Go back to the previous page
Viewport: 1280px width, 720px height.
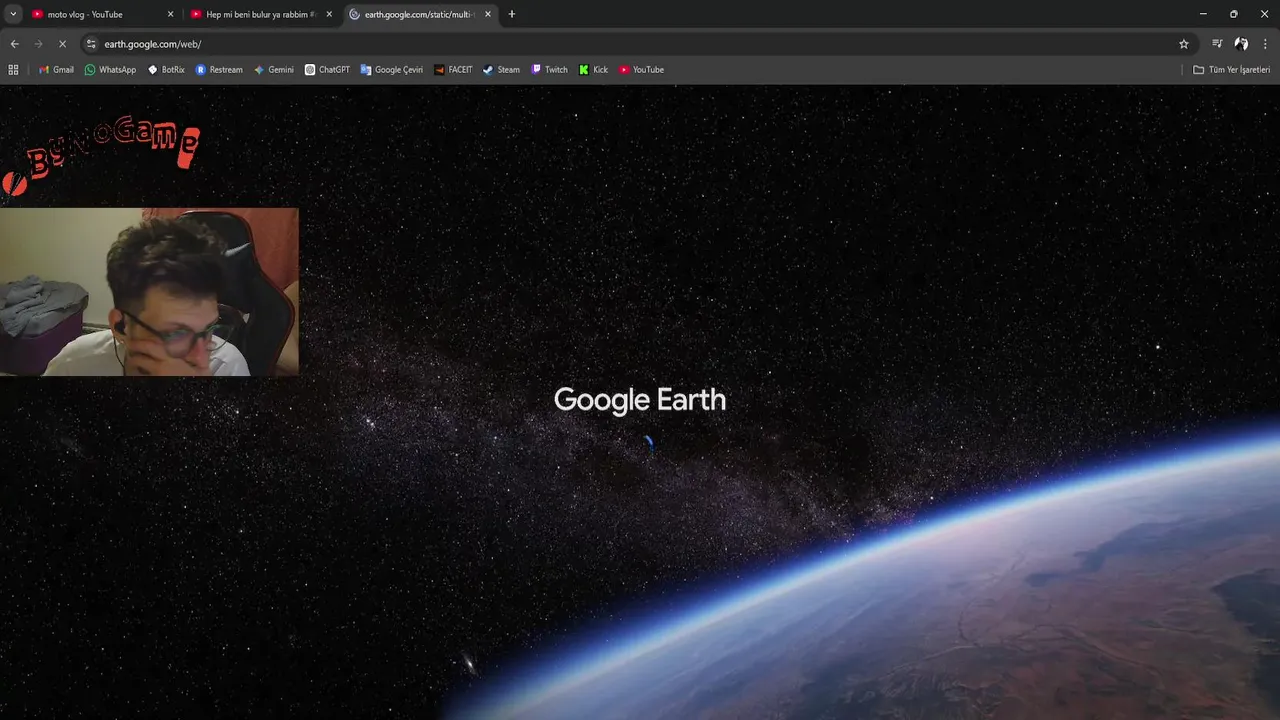pos(14,44)
